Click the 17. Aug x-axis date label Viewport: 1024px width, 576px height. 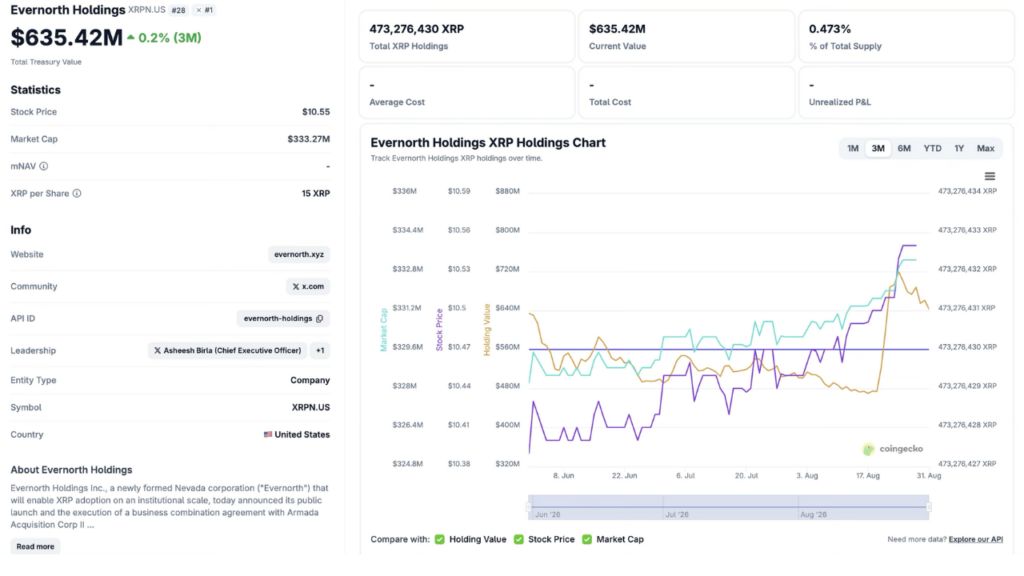point(868,475)
